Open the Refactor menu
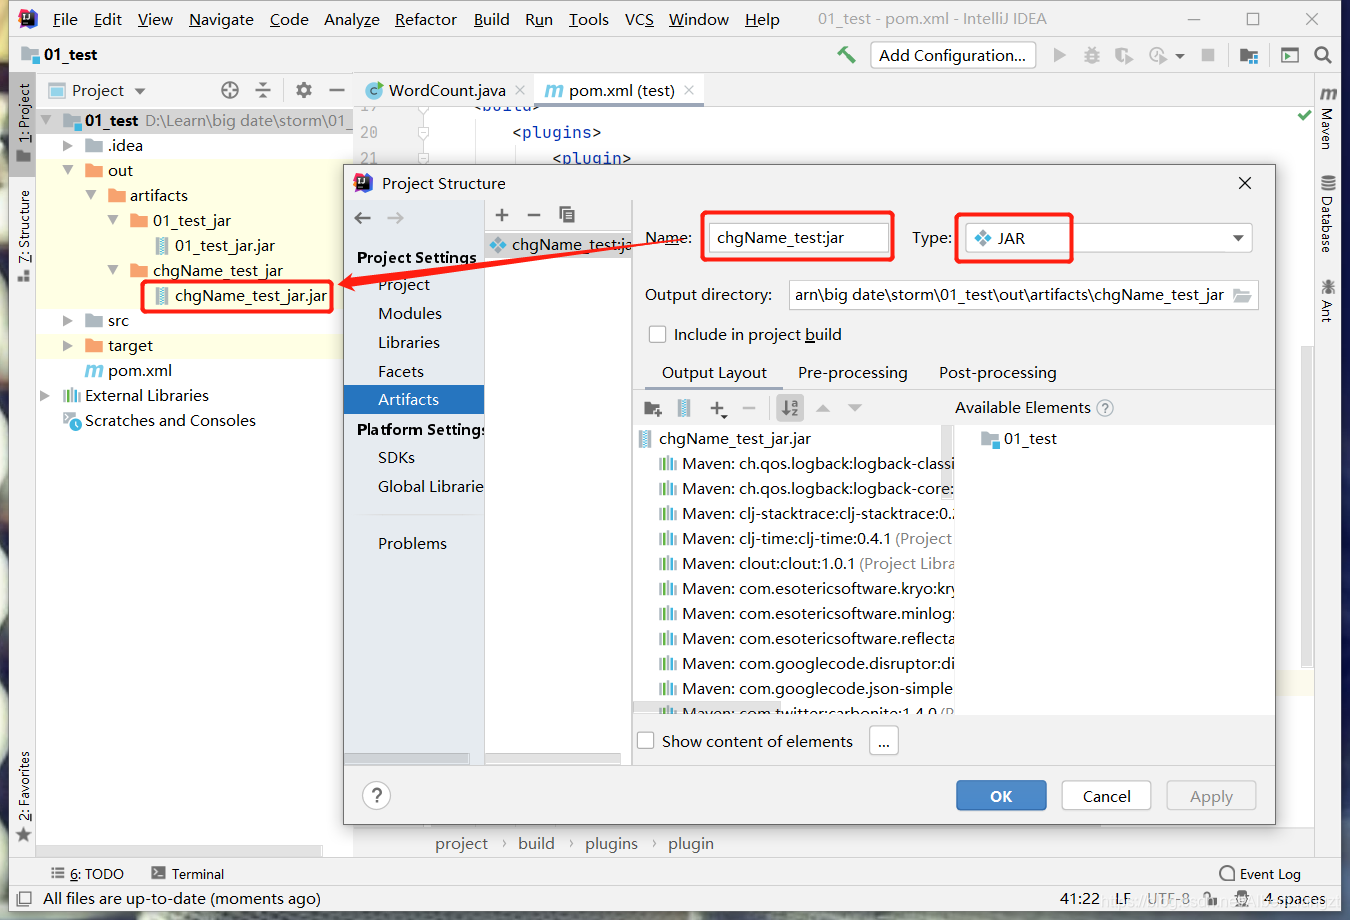Screen dimensions: 1350x920 (x=425, y=19)
